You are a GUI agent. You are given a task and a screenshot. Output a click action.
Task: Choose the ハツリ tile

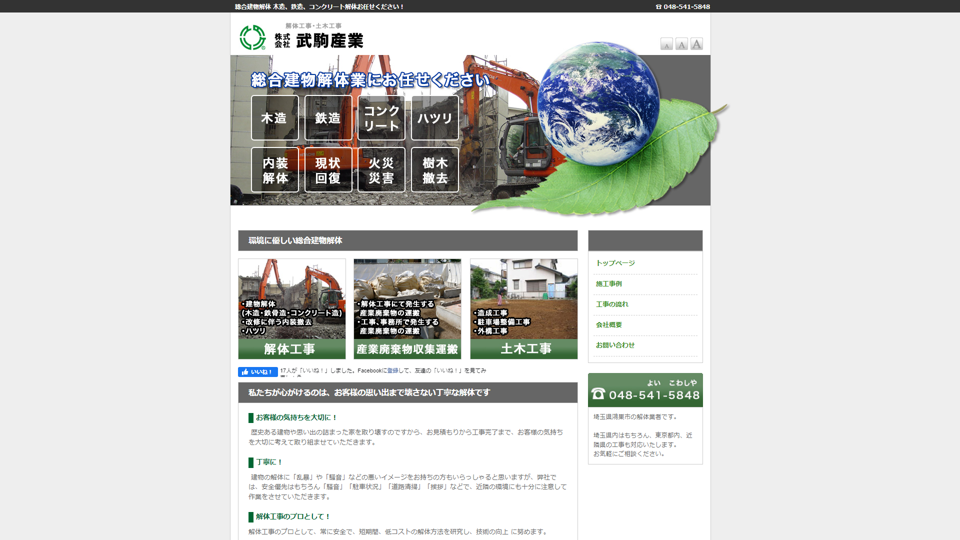pyautogui.click(x=435, y=118)
